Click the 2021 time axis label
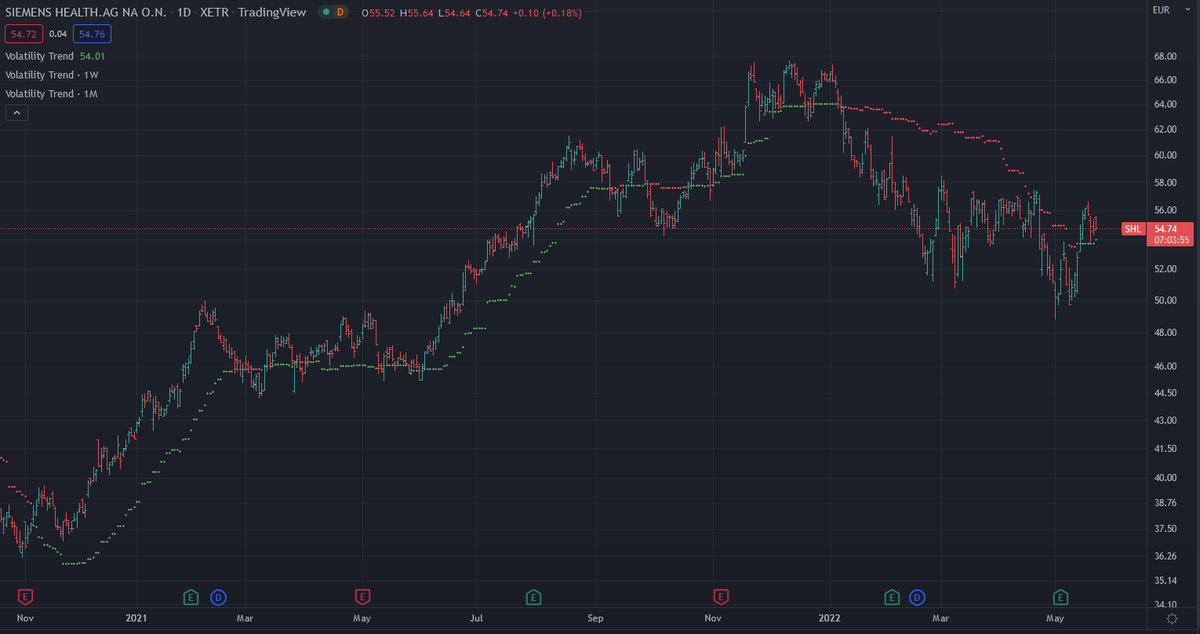The width and height of the screenshot is (1200, 634). click(x=137, y=619)
